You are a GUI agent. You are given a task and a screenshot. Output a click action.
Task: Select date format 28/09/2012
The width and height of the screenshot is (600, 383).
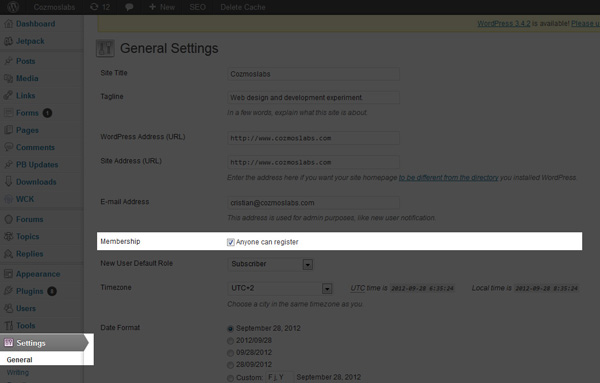coord(230,365)
